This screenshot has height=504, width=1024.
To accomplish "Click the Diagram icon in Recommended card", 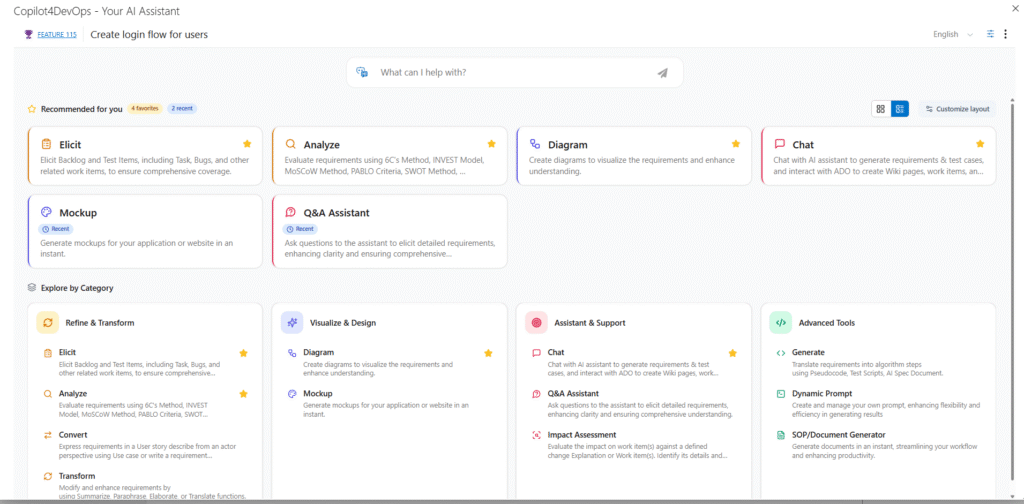I will pos(535,144).
